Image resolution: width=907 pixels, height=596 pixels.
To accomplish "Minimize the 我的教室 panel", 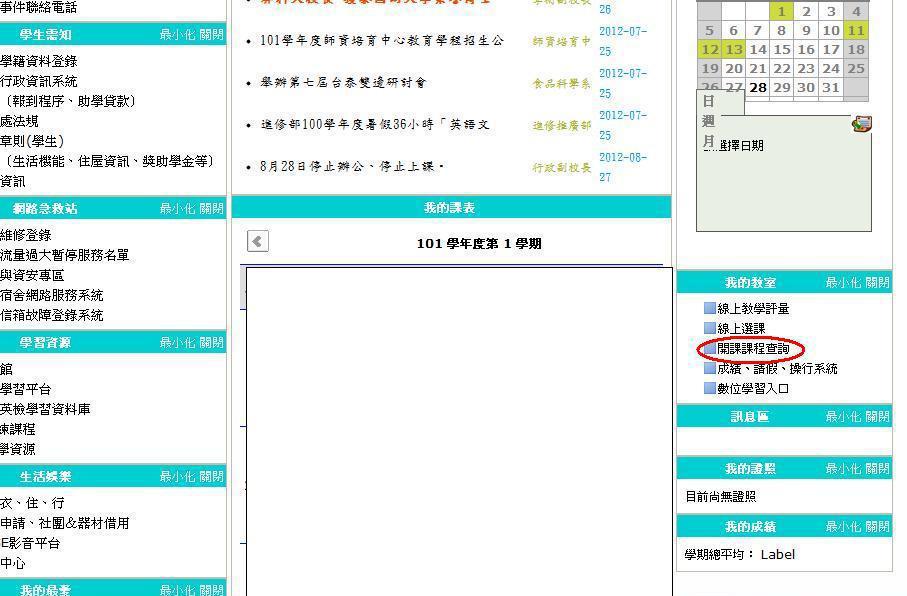I will point(844,282).
